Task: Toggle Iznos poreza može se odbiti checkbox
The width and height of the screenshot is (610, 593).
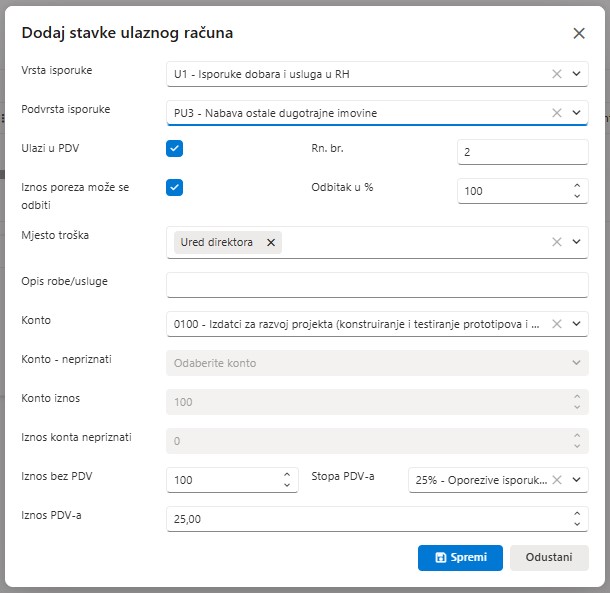Action: pos(175,187)
